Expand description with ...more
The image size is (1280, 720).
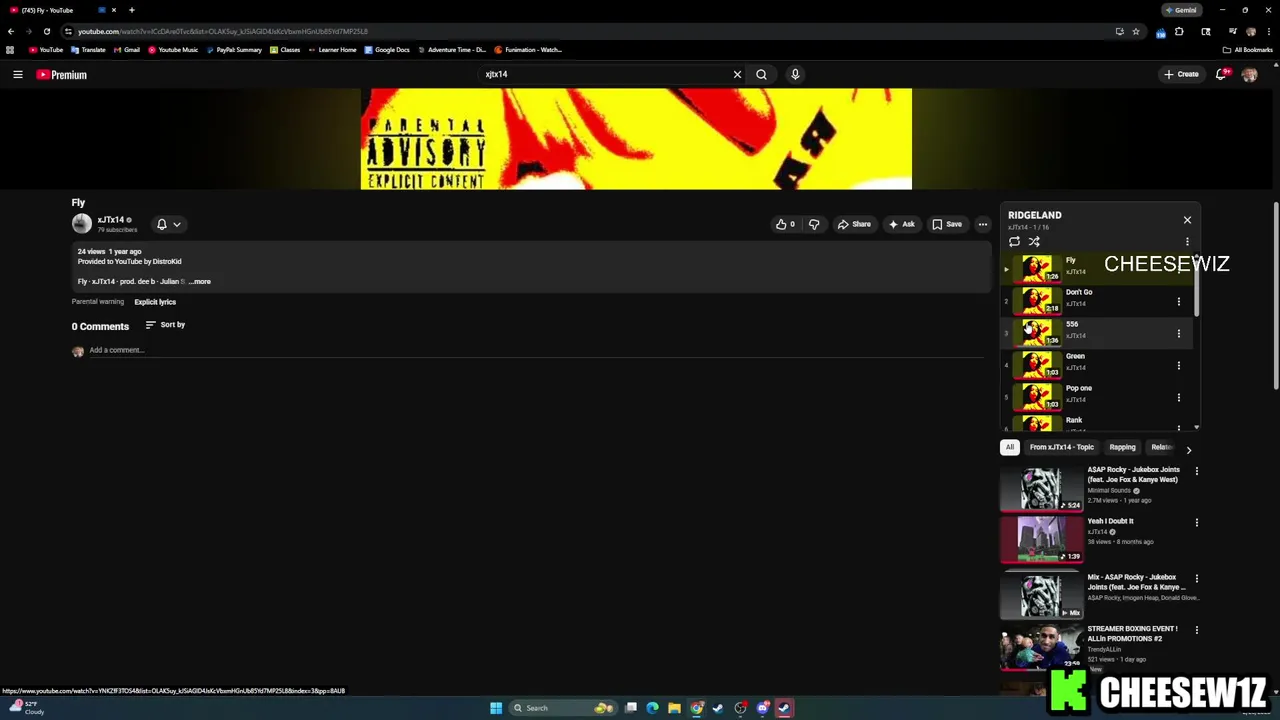pyautogui.click(x=200, y=282)
